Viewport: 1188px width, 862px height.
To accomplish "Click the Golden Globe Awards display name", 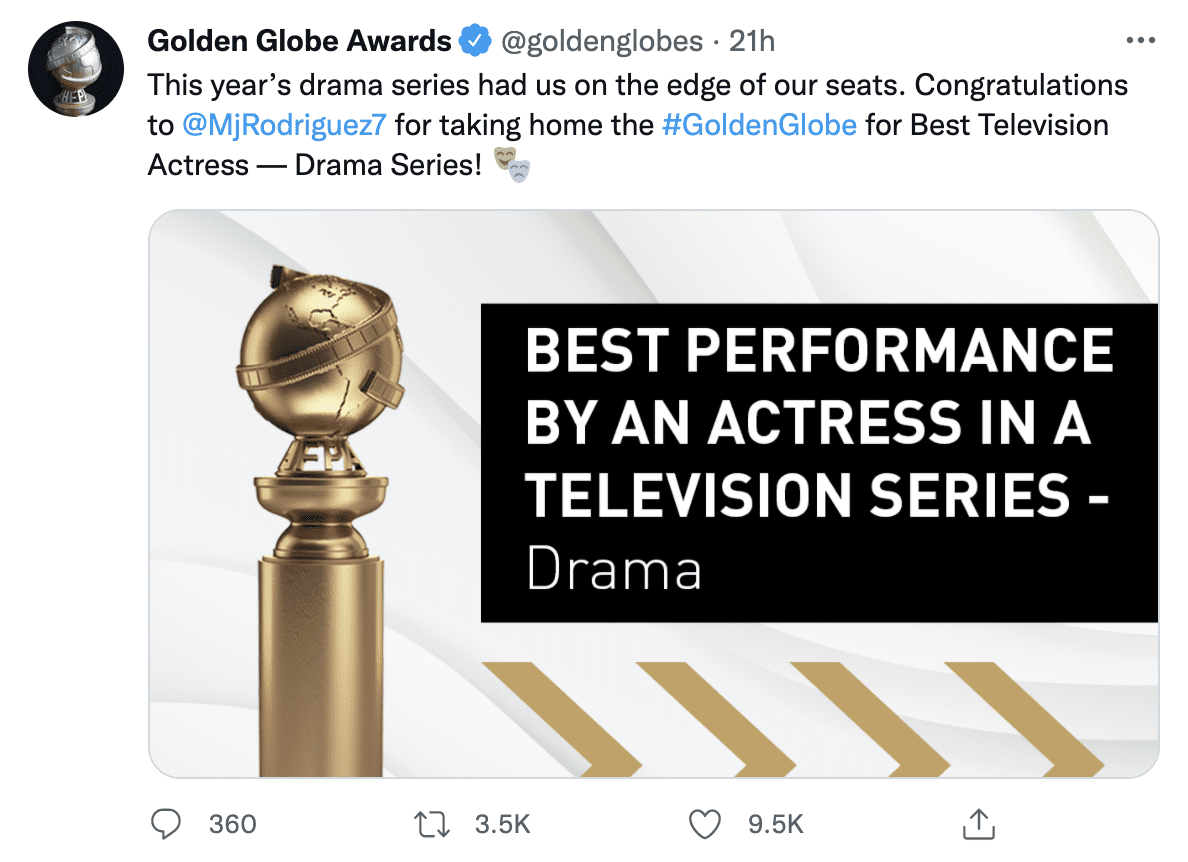I will [297, 40].
